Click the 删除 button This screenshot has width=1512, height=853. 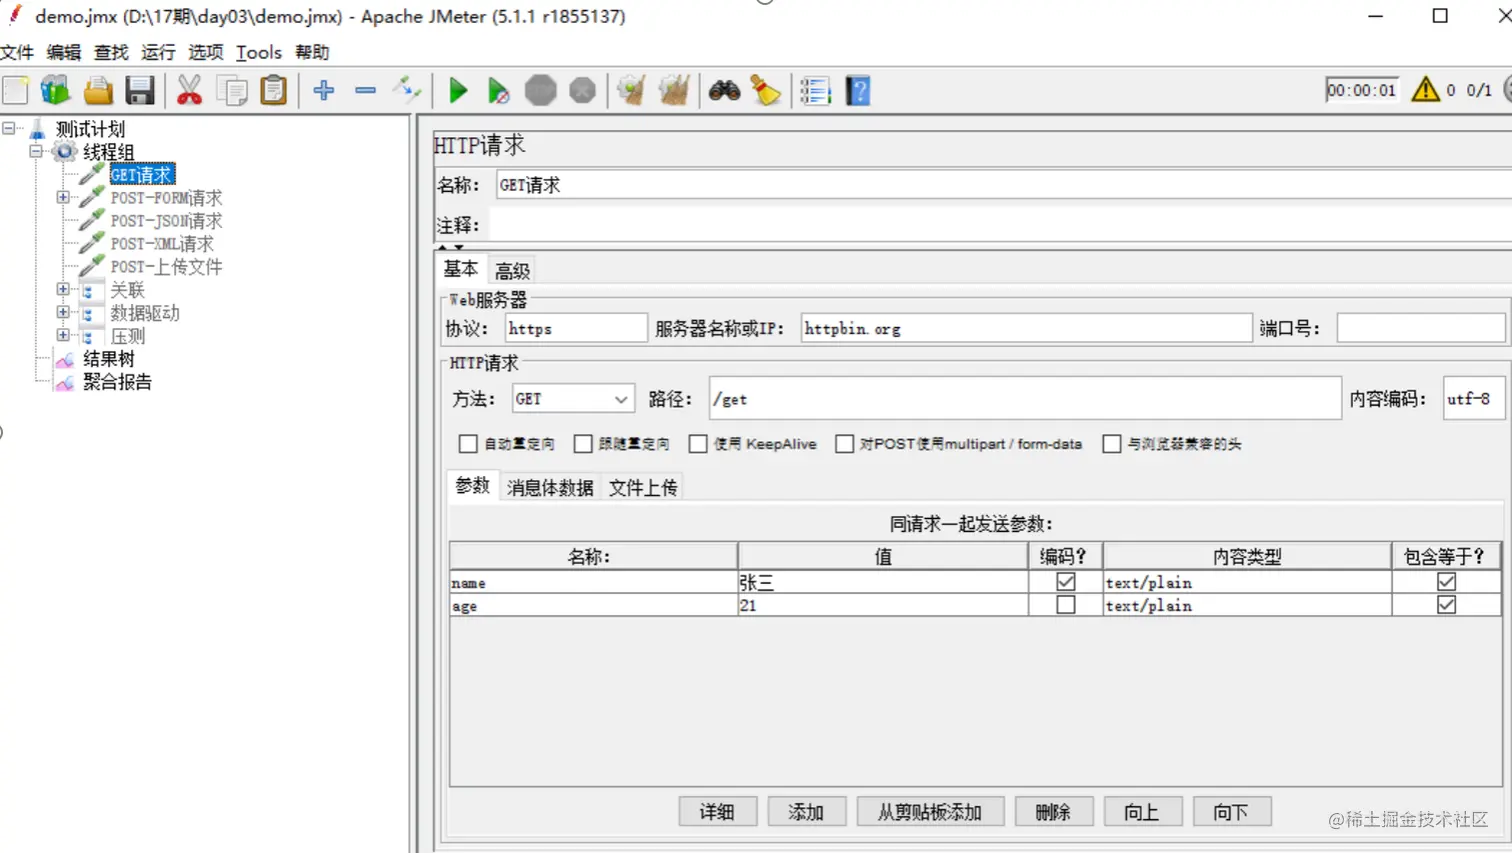point(1053,812)
